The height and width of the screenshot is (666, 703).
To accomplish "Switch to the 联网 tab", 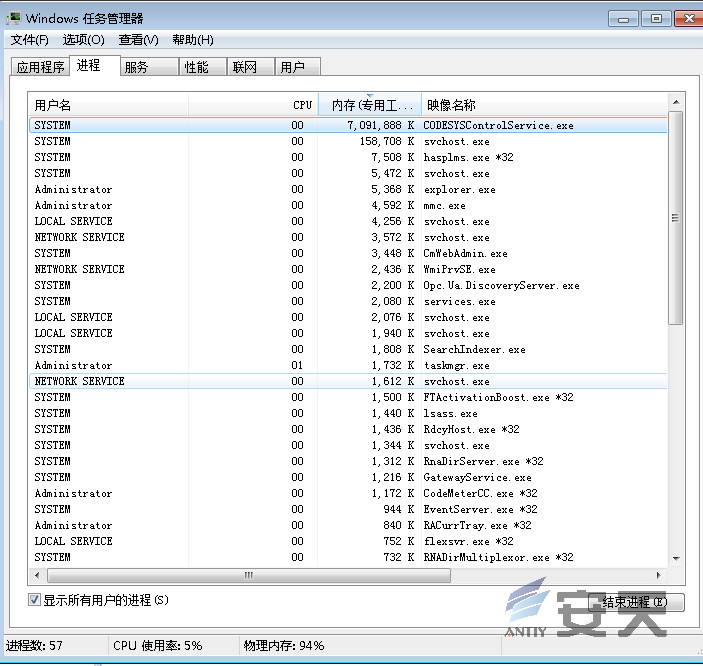I will click(251, 67).
